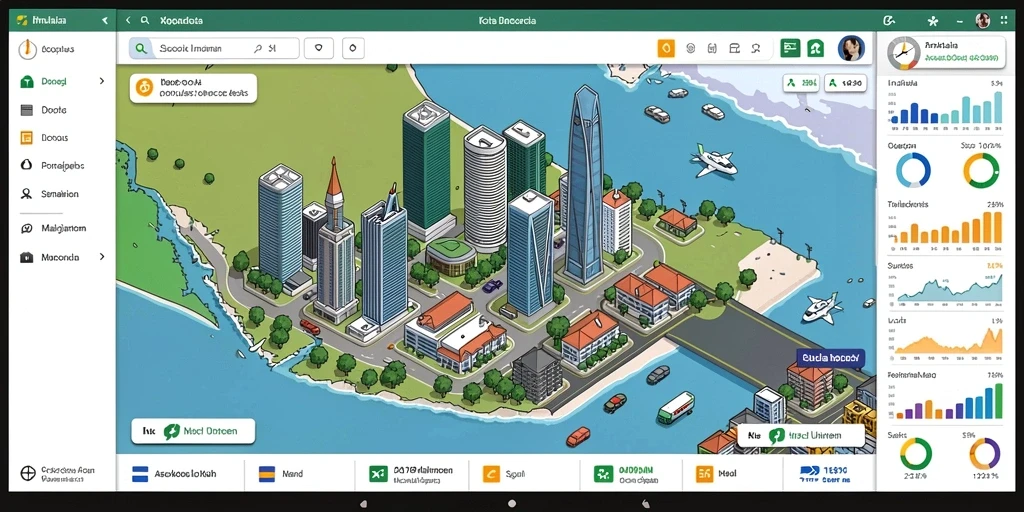
Task: Click the round target icon in toolbar
Action: pyautogui.click(x=690, y=48)
